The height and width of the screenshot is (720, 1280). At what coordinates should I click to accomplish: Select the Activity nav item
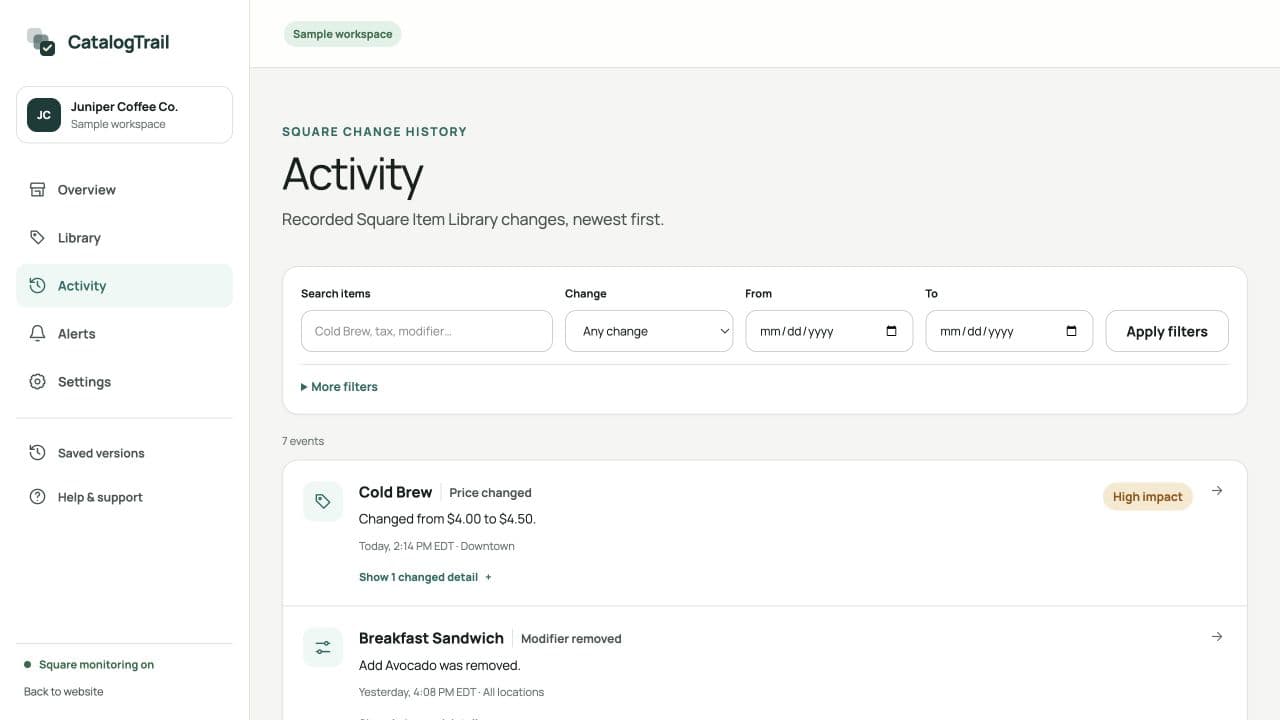[124, 286]
